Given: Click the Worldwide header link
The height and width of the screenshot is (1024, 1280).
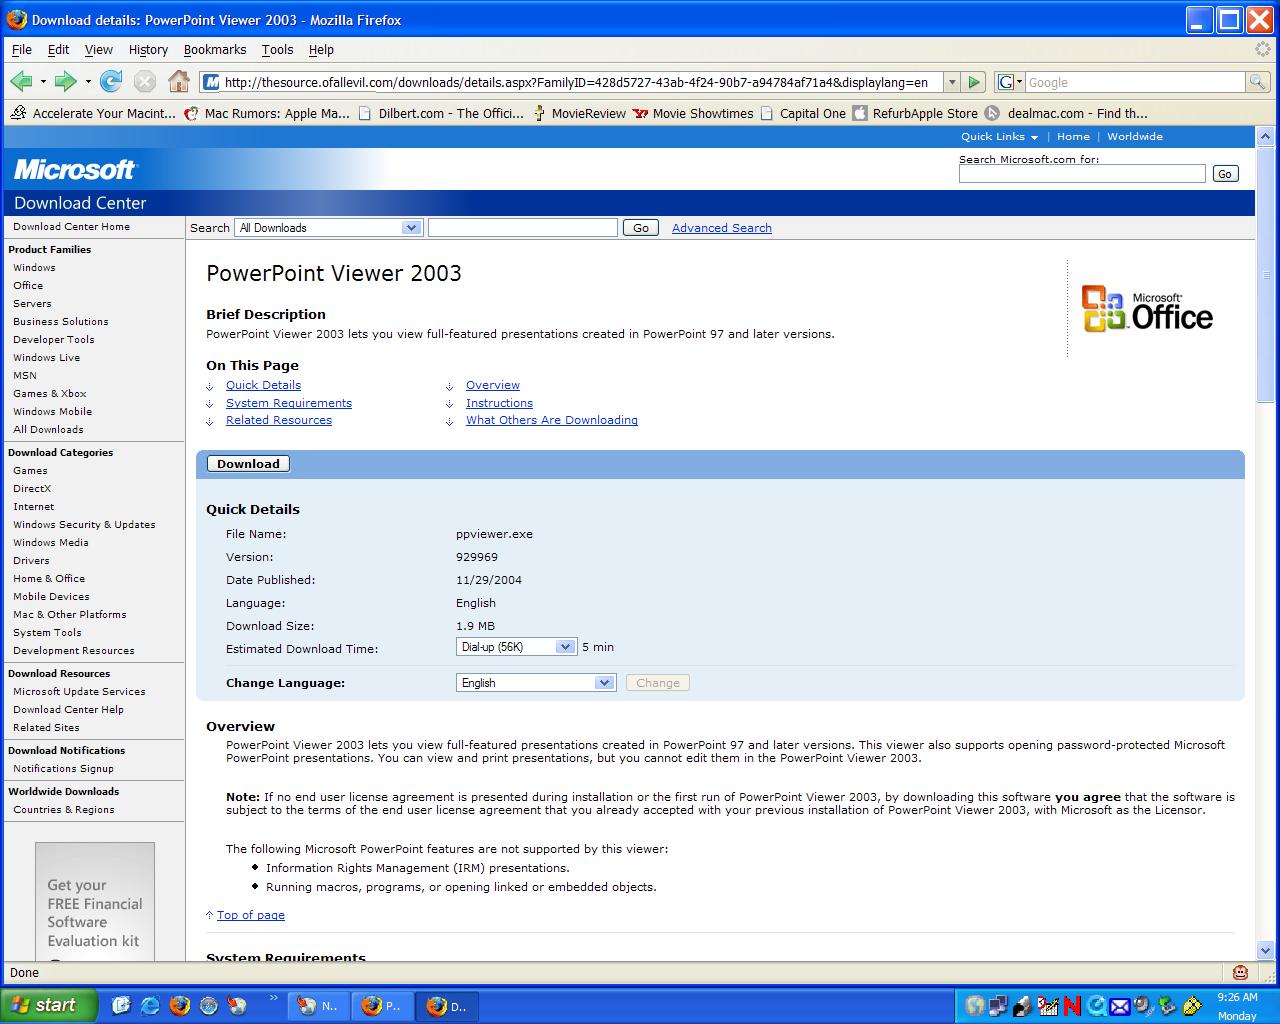Looking at the screenshot, I should (x=1135, y=137).
